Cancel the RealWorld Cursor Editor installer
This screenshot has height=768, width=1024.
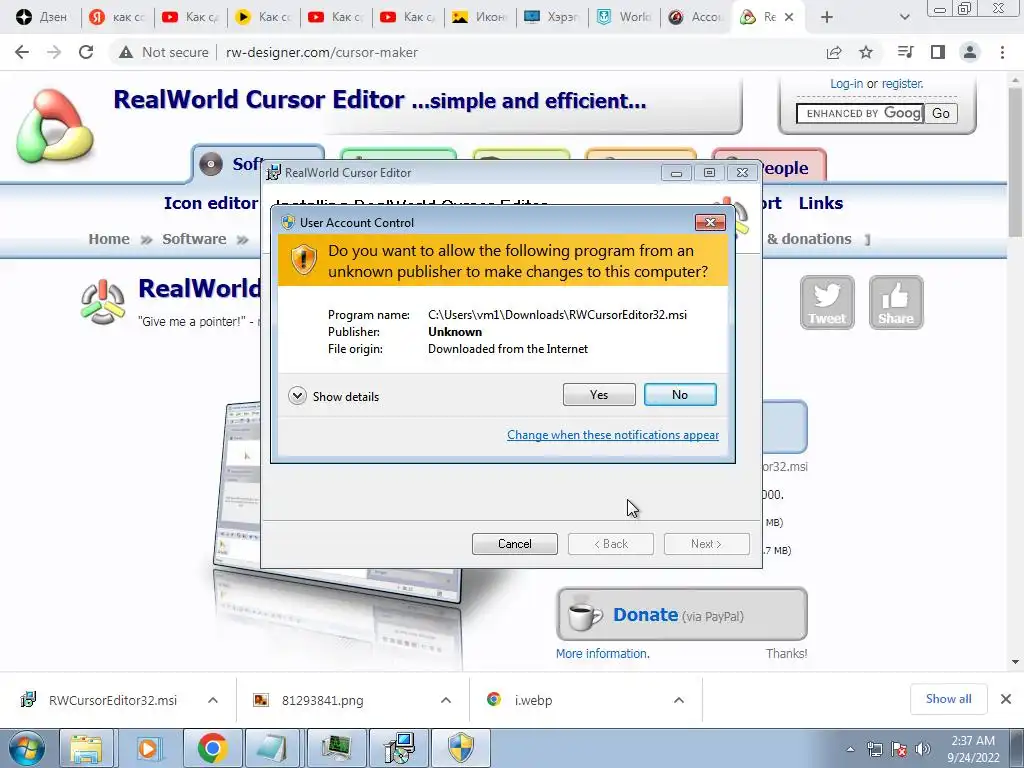click(515, 544)
